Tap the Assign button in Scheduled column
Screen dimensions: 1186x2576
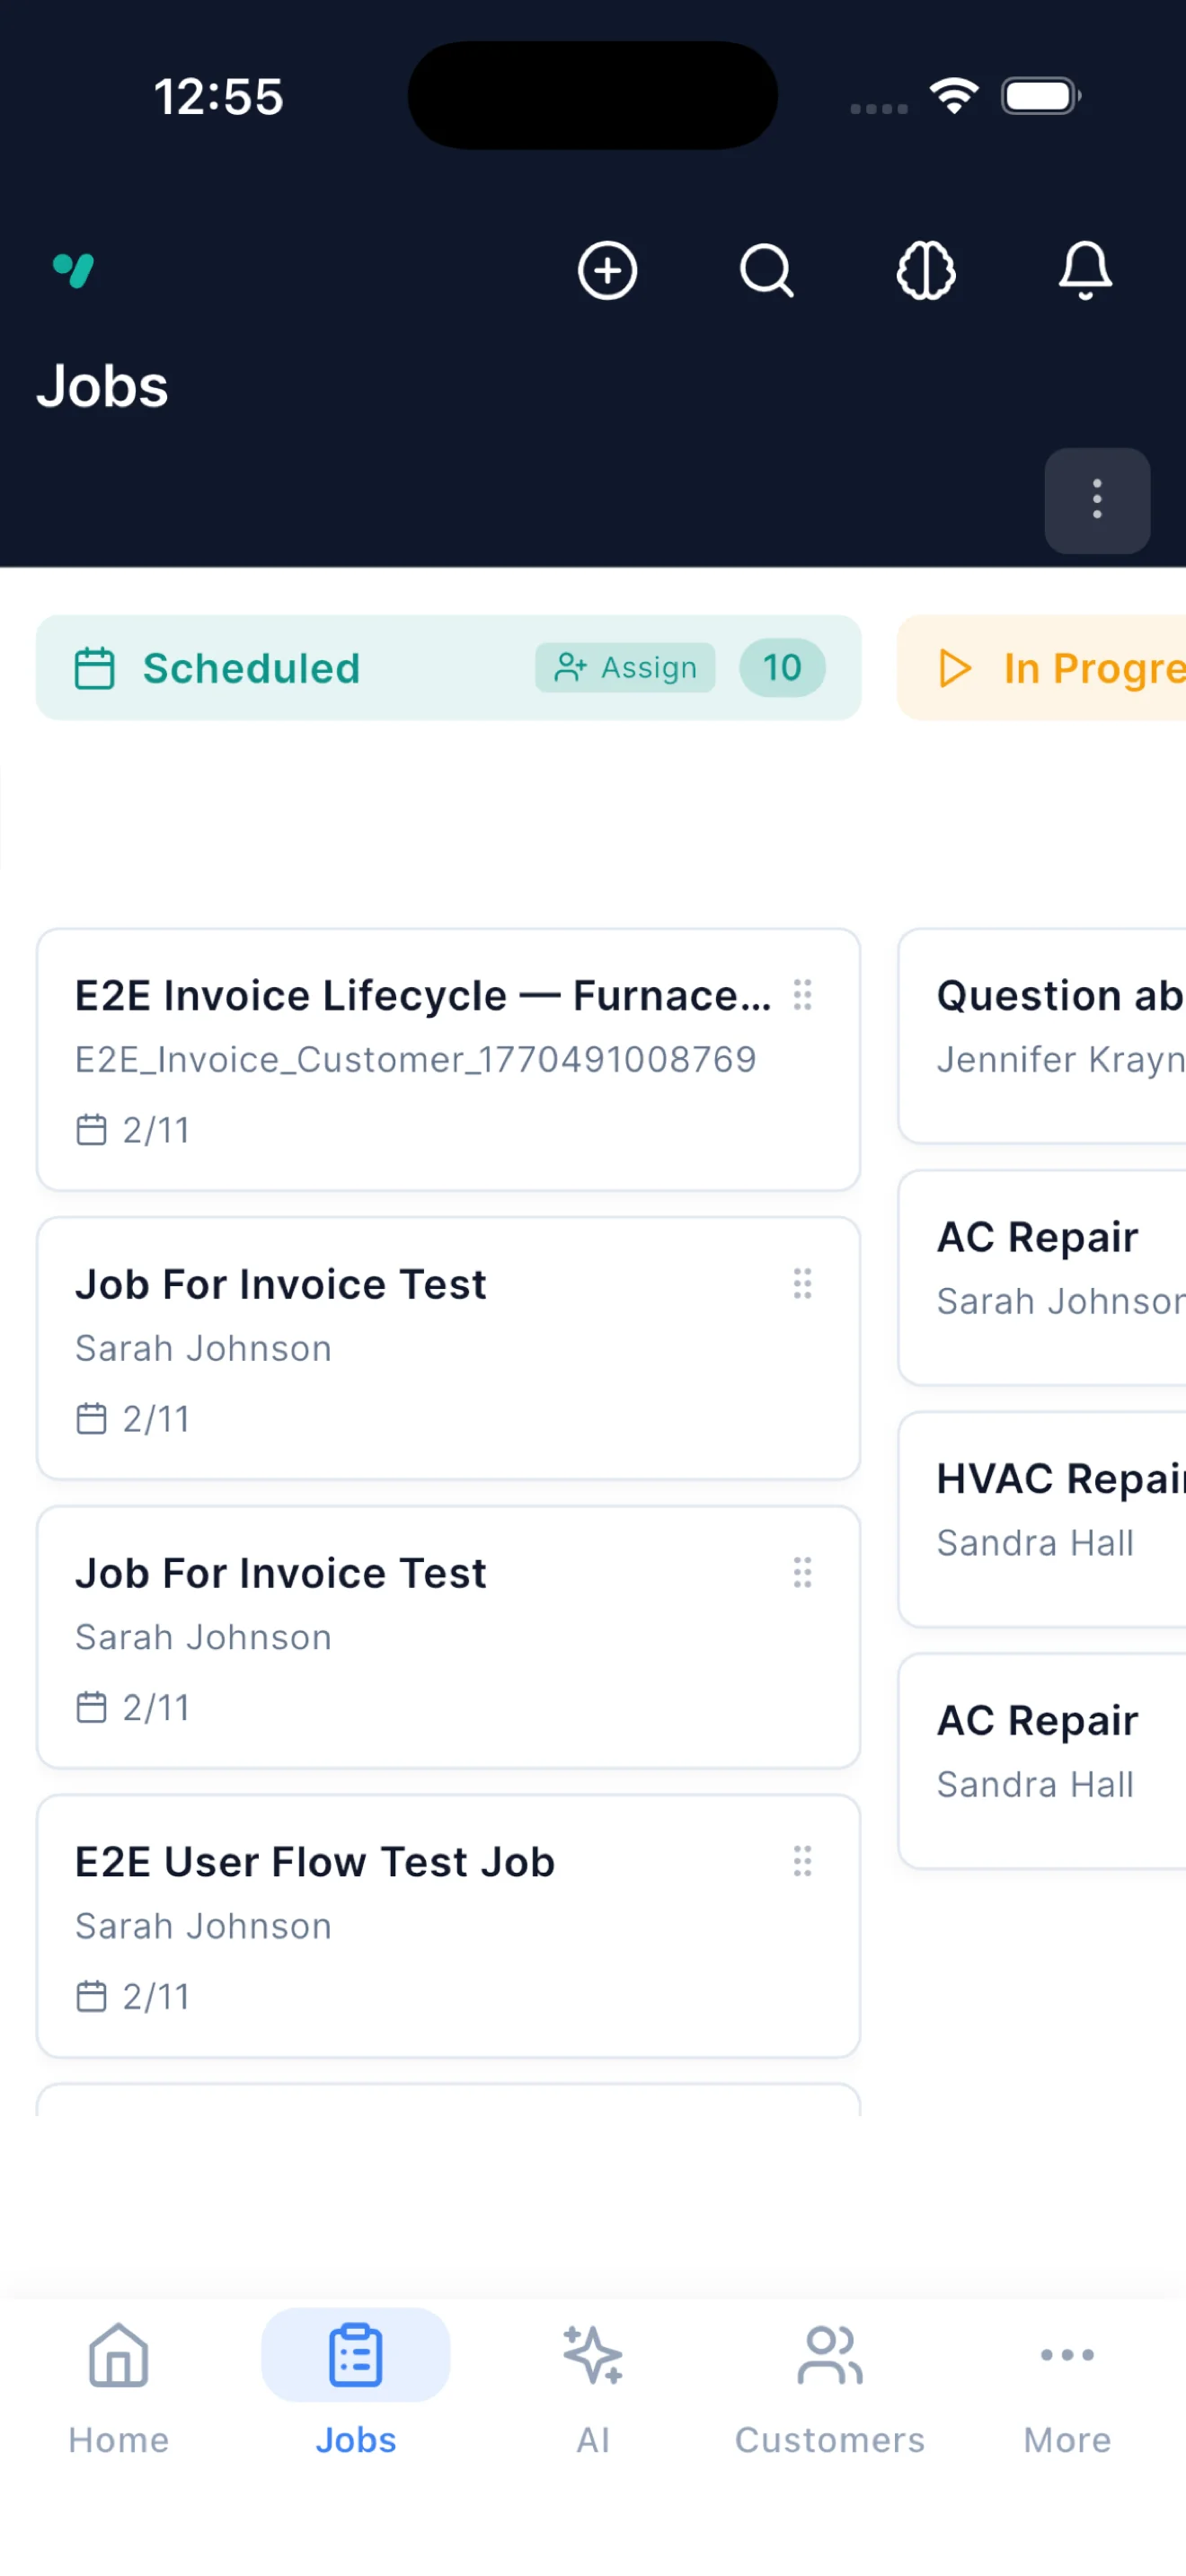625,667
